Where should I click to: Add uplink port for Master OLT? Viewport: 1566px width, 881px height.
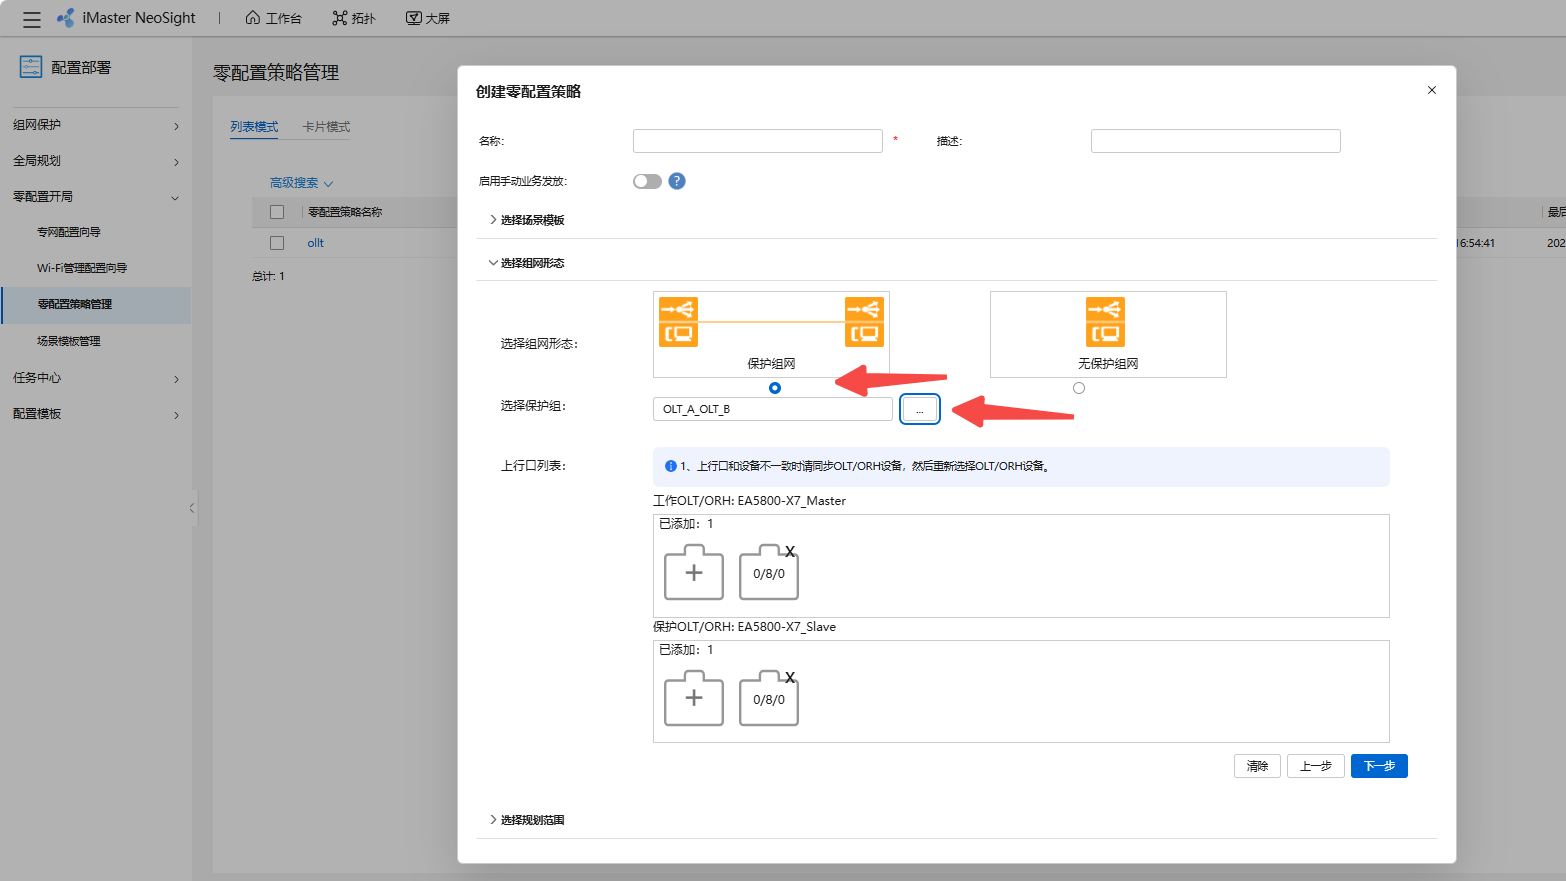click(694, 573)
